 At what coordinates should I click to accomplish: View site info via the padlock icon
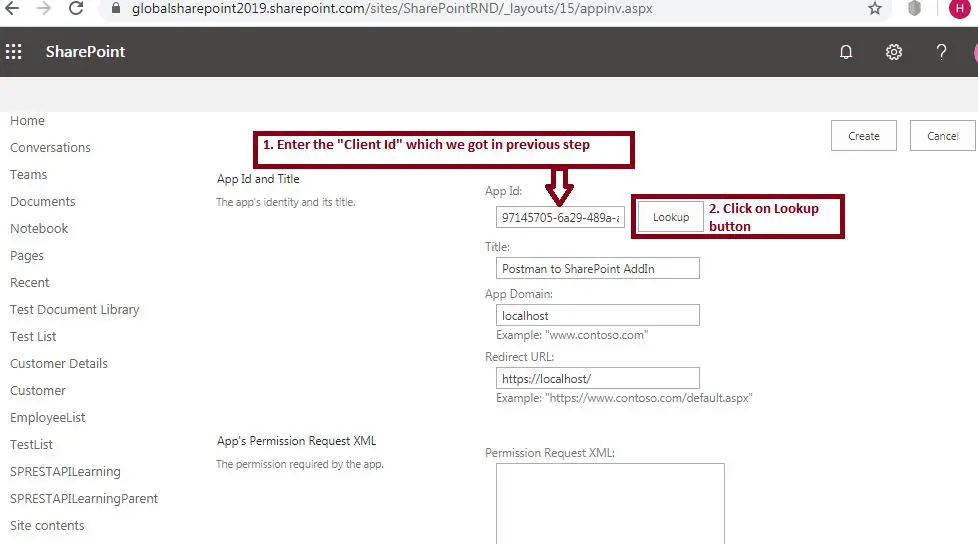pyautogui.click(x=115, y=9)
